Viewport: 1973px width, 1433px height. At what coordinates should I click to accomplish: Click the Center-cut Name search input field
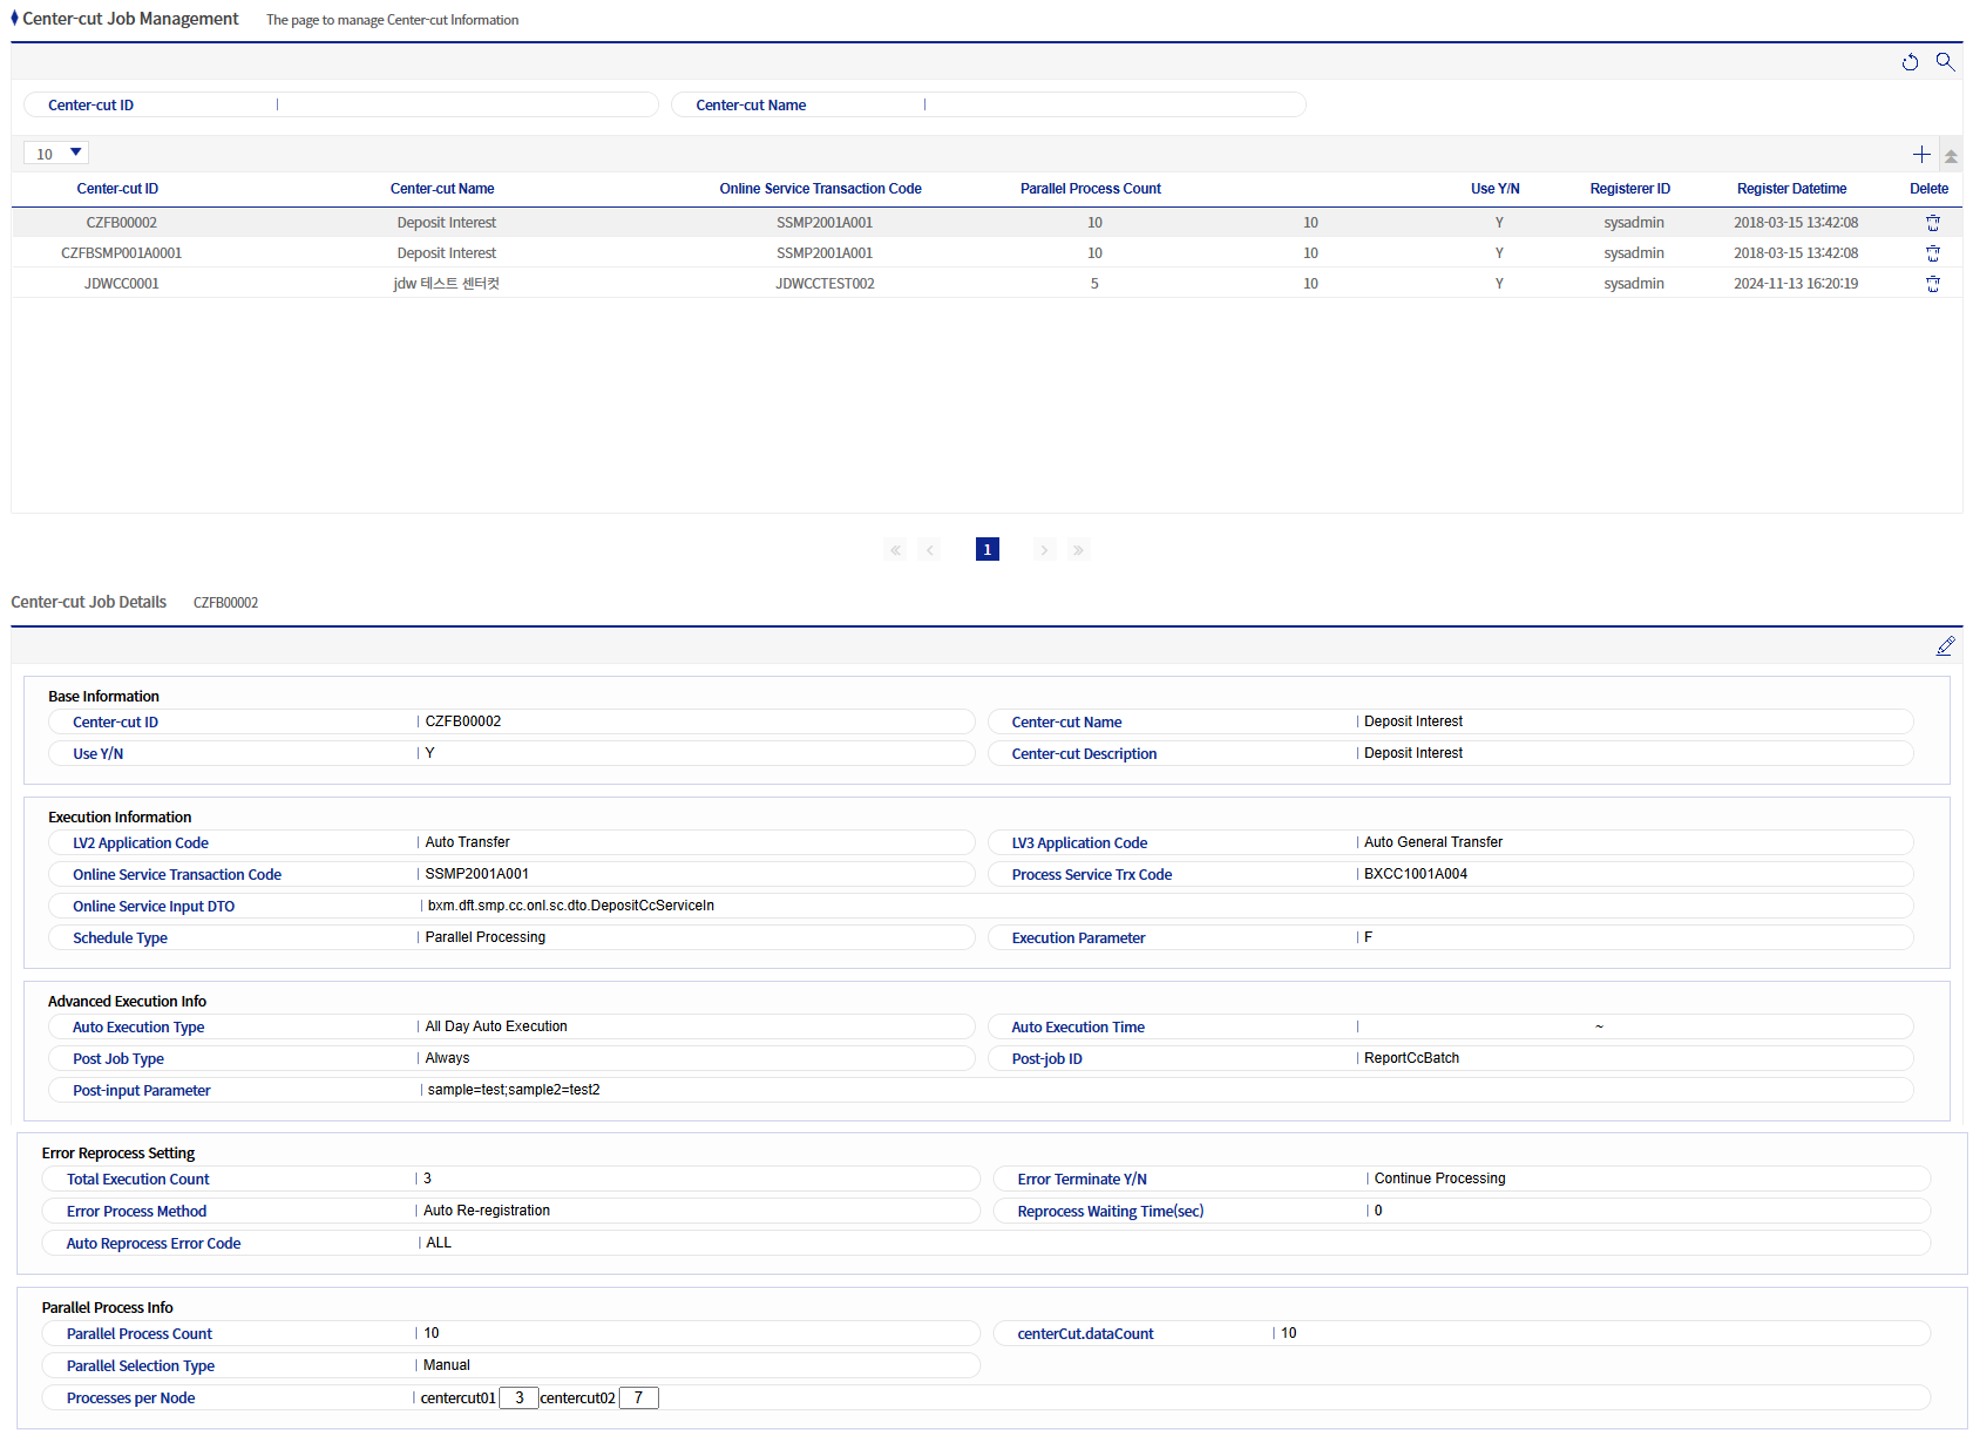tap(1112, 105)
